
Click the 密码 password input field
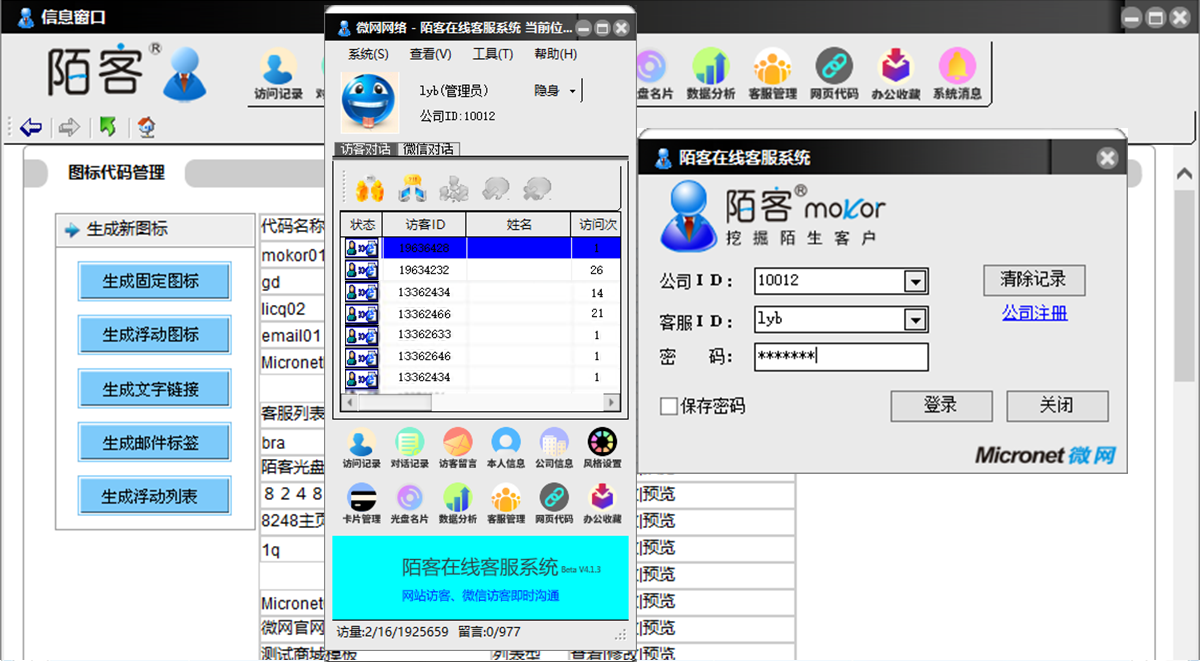841,357
